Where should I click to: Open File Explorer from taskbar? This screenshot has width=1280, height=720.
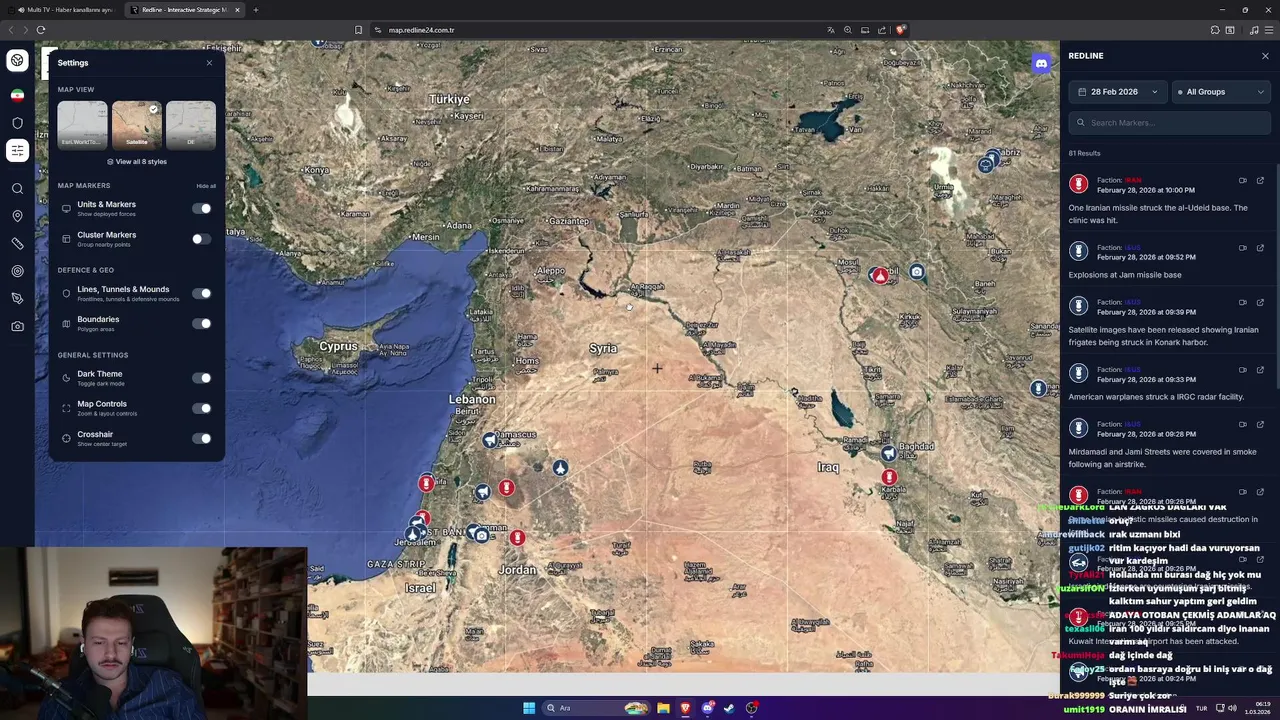[663, 708]
